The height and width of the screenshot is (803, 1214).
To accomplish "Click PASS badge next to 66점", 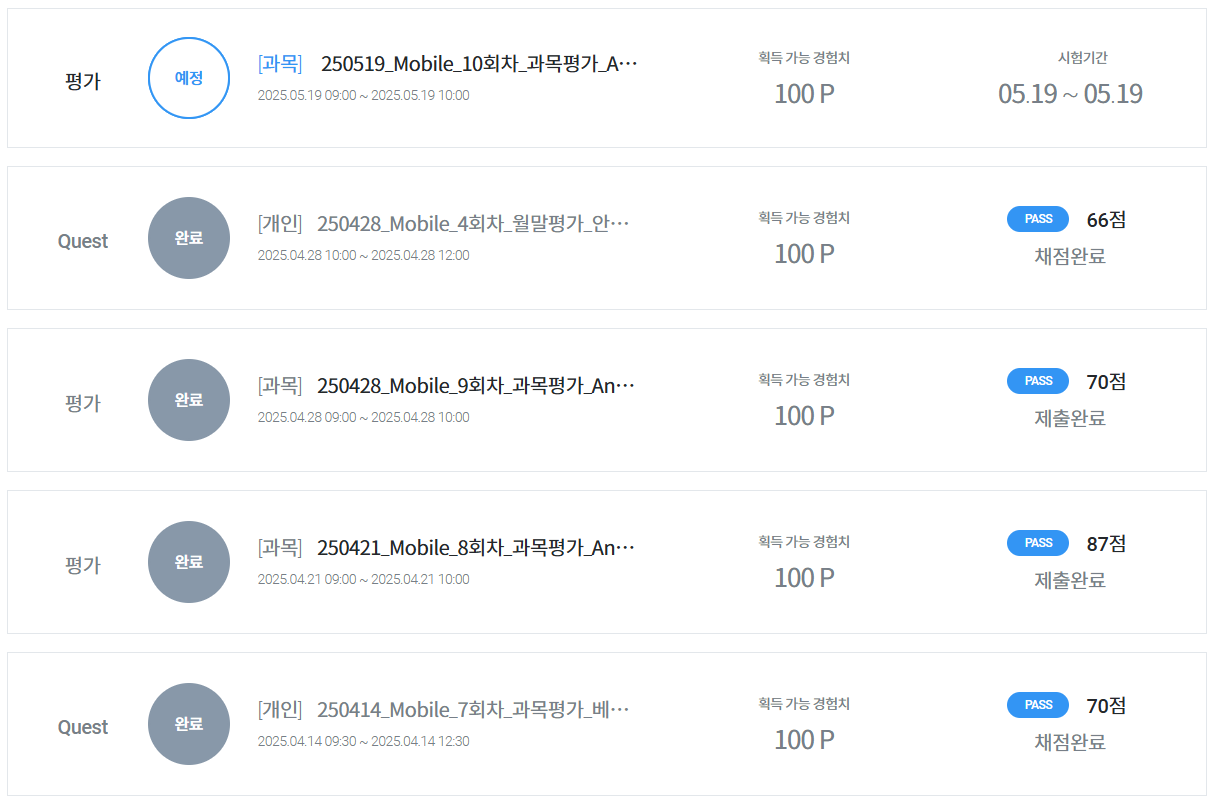I will point(1038,219).
